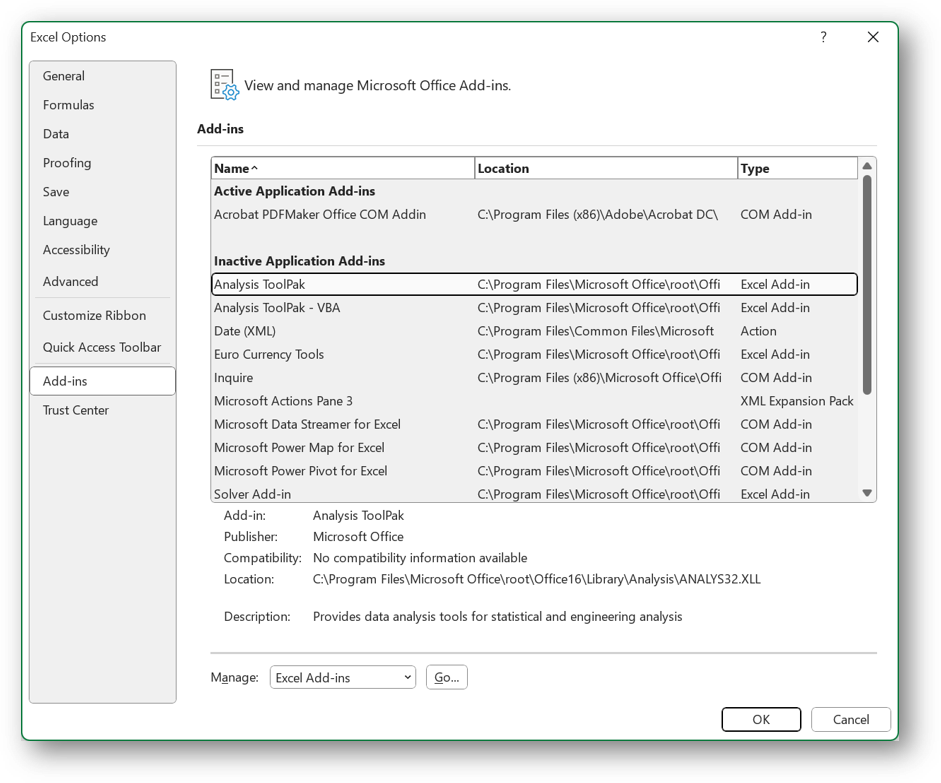
Task: Click the Go button next to Manage
Action: point(446,677)
